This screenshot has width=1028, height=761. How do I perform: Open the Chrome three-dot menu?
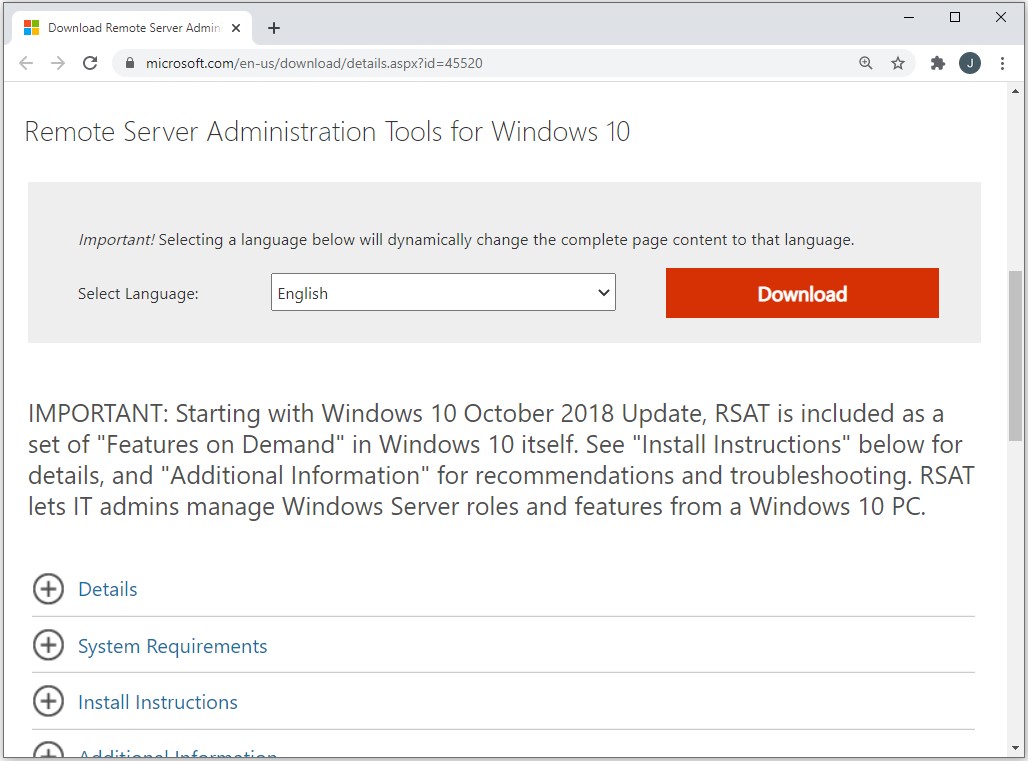1002,63
